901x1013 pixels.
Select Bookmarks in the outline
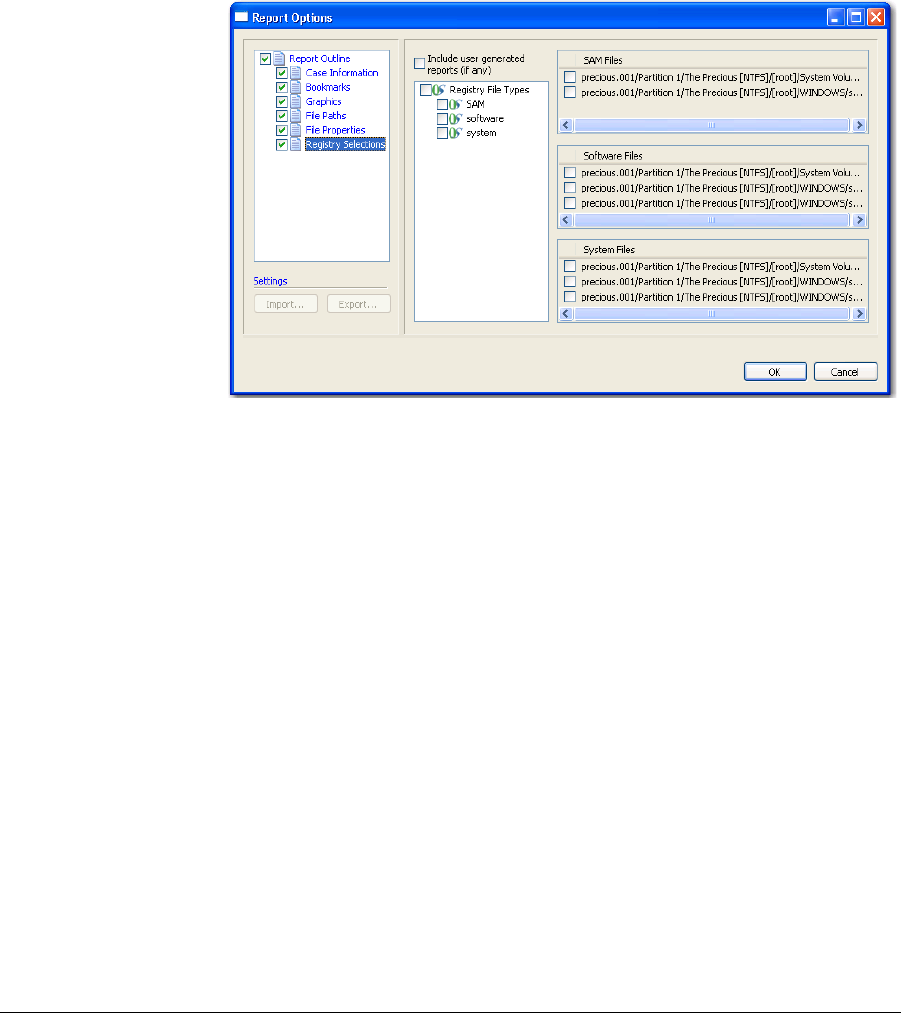328,87
